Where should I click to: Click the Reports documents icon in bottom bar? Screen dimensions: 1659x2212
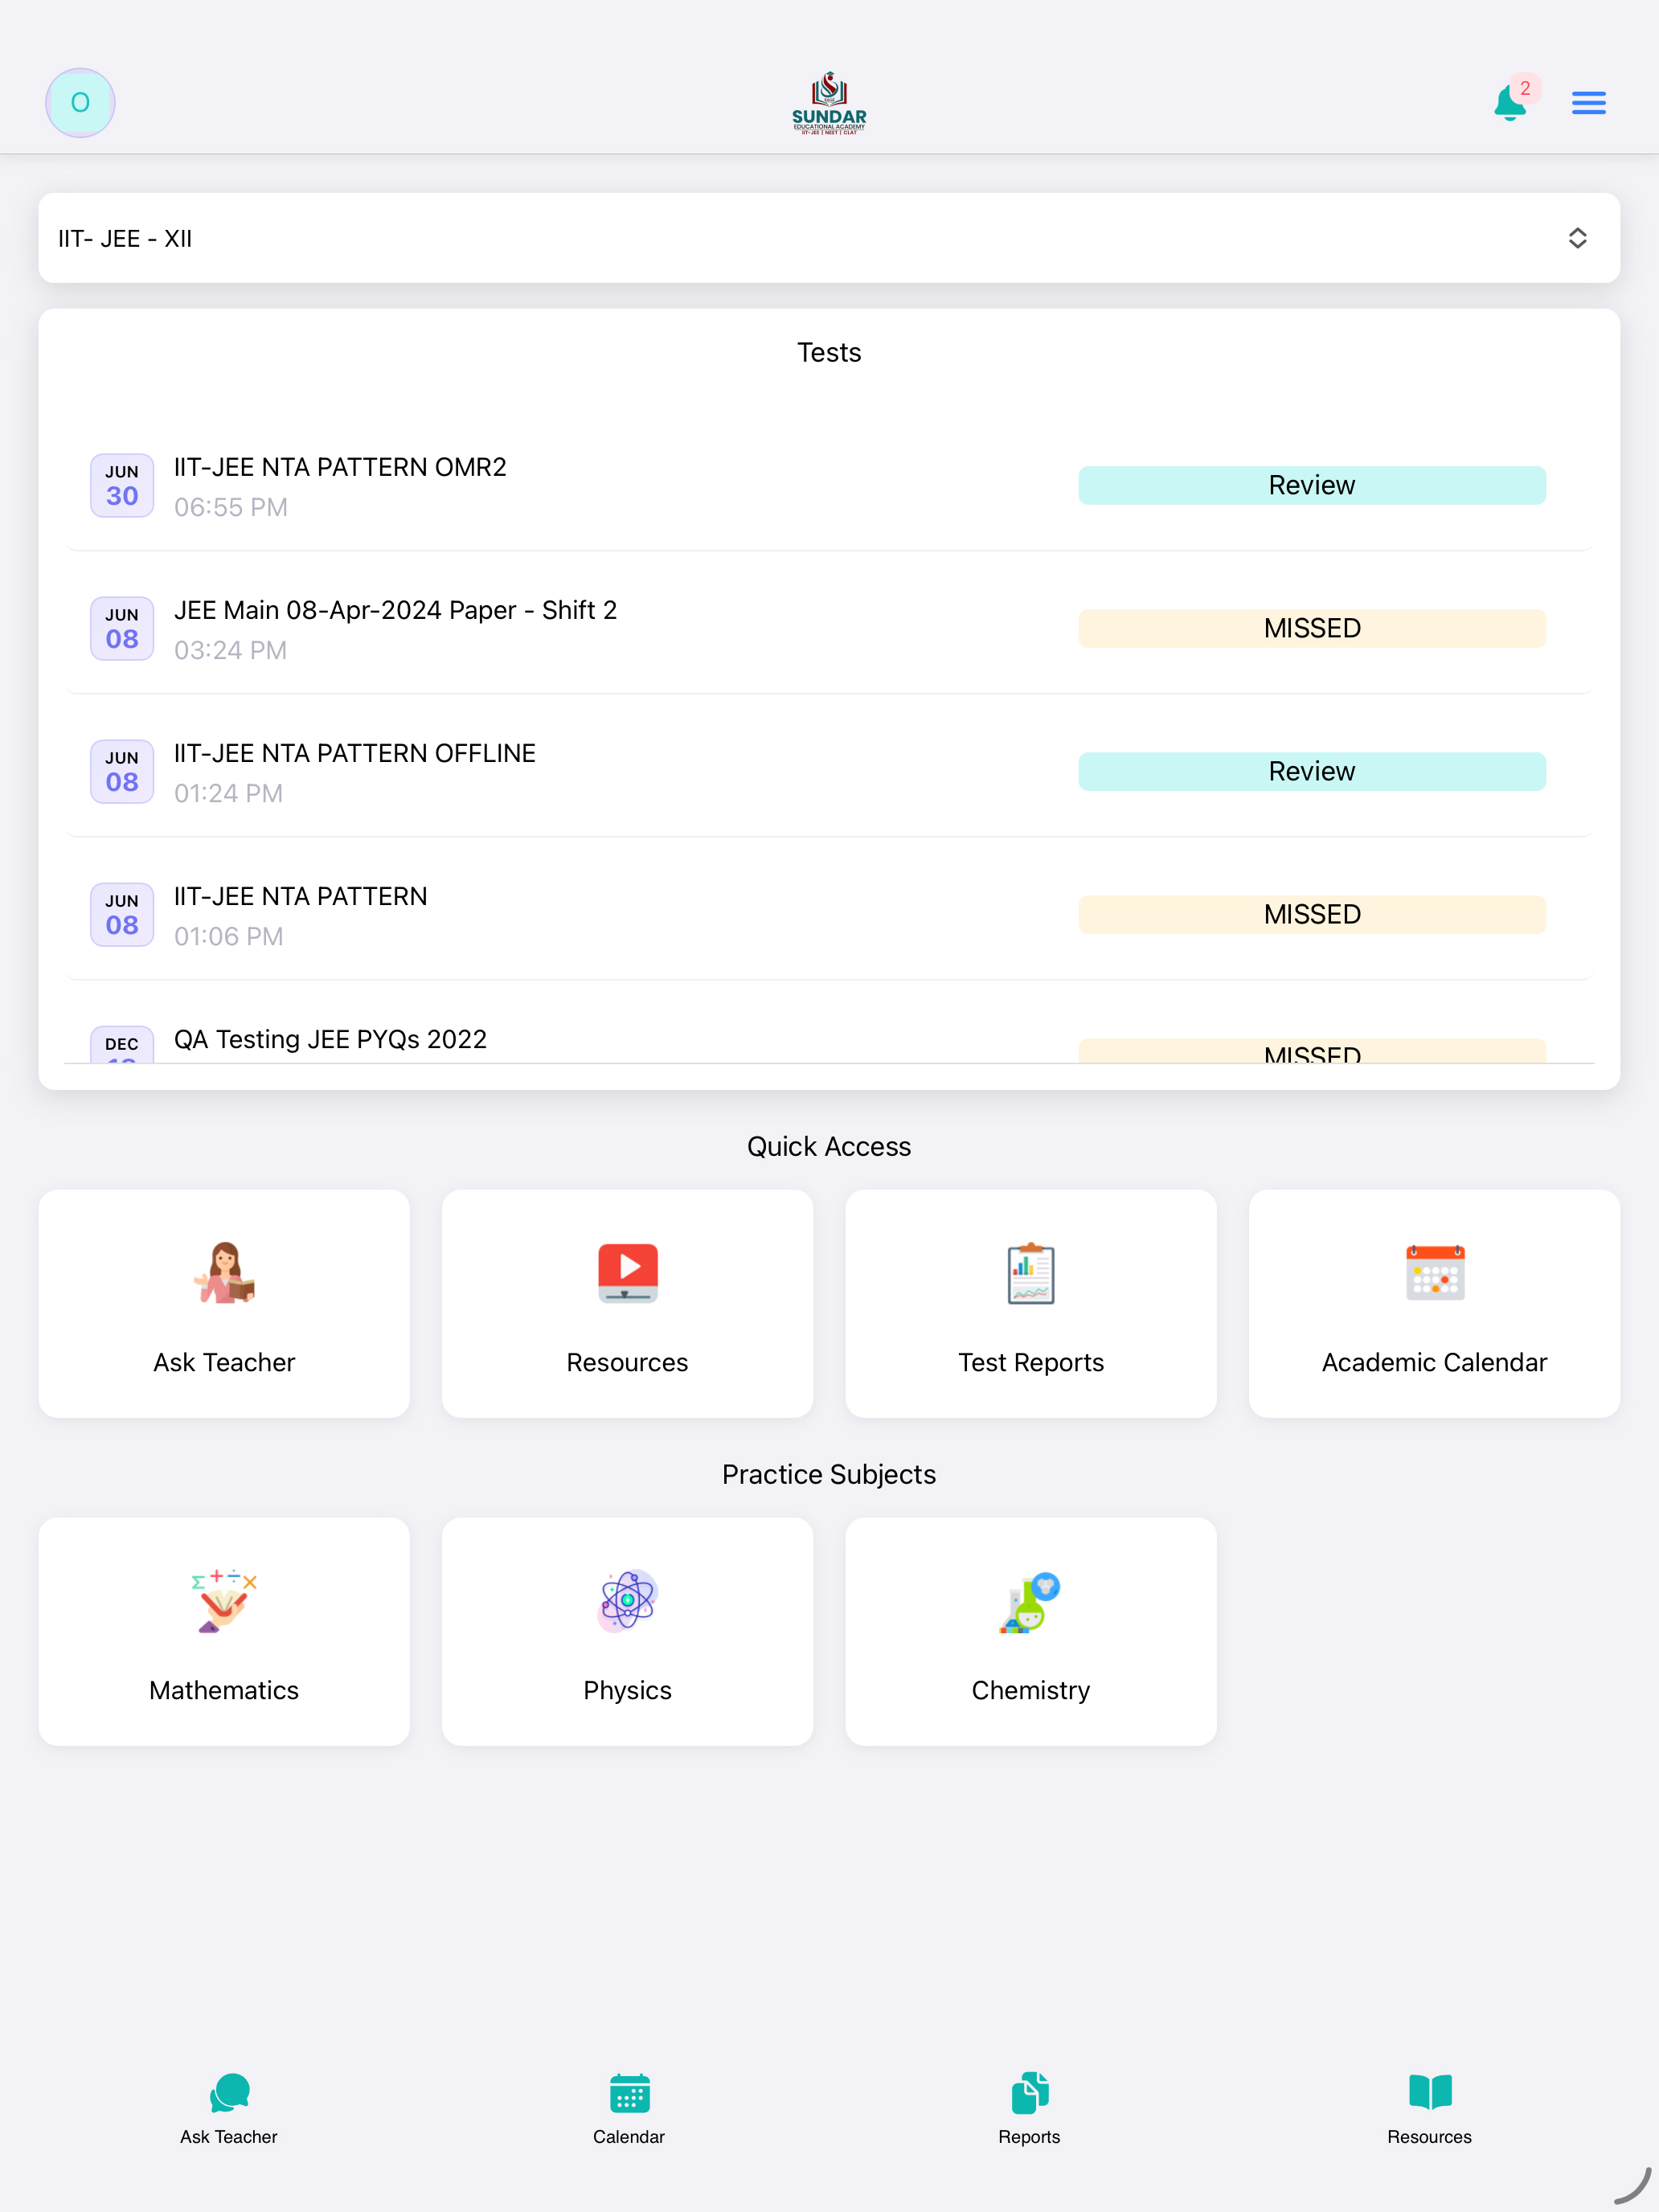pos(1029,2092)
